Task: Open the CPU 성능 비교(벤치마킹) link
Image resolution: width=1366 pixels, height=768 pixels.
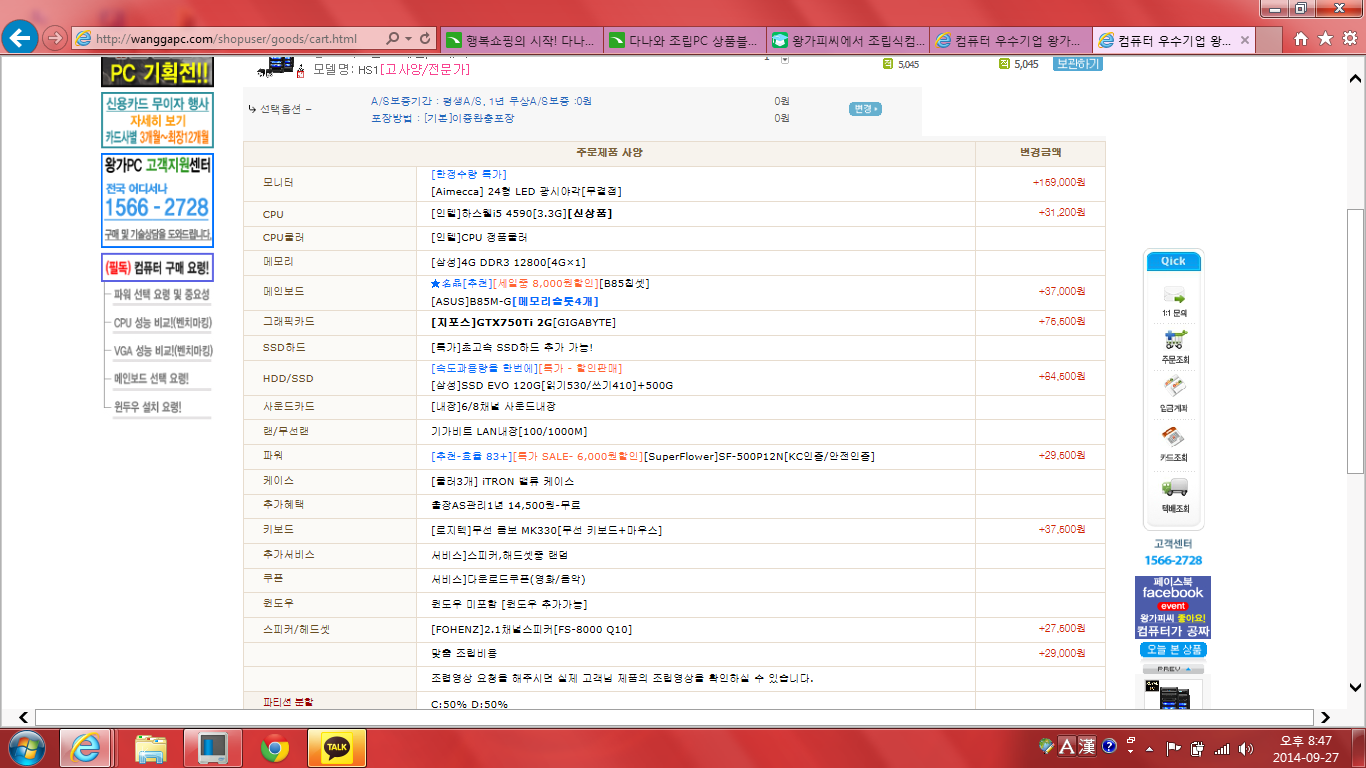Action: point(162,323)
